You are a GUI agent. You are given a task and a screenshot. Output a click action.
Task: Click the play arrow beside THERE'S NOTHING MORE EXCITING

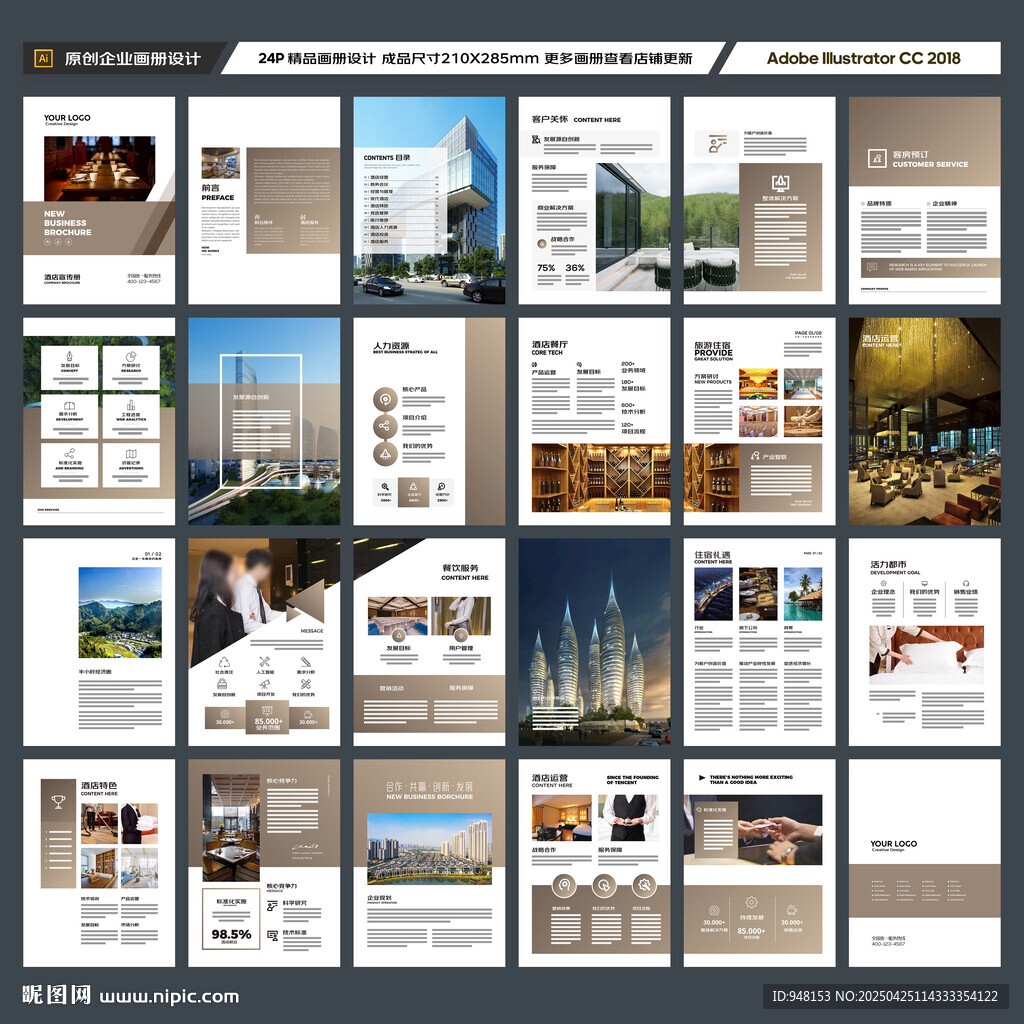coord(702,778)
